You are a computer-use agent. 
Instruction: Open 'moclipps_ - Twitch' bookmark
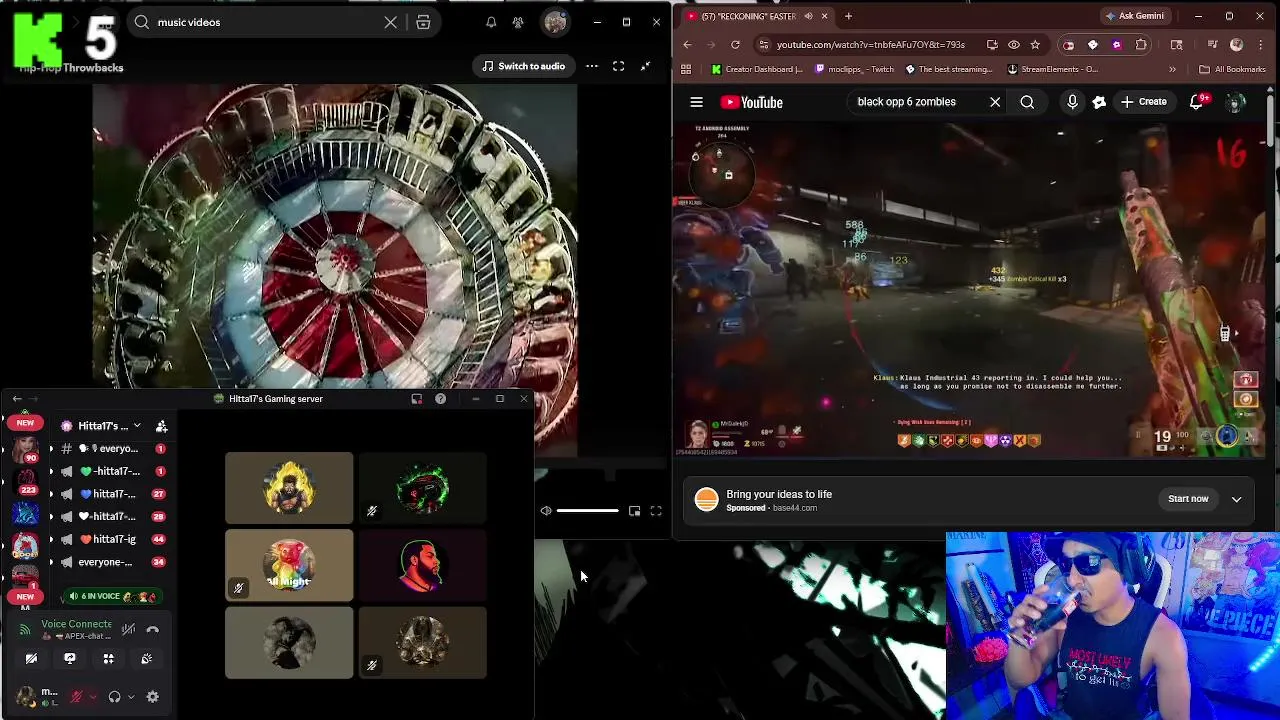(x=854, y=70)
